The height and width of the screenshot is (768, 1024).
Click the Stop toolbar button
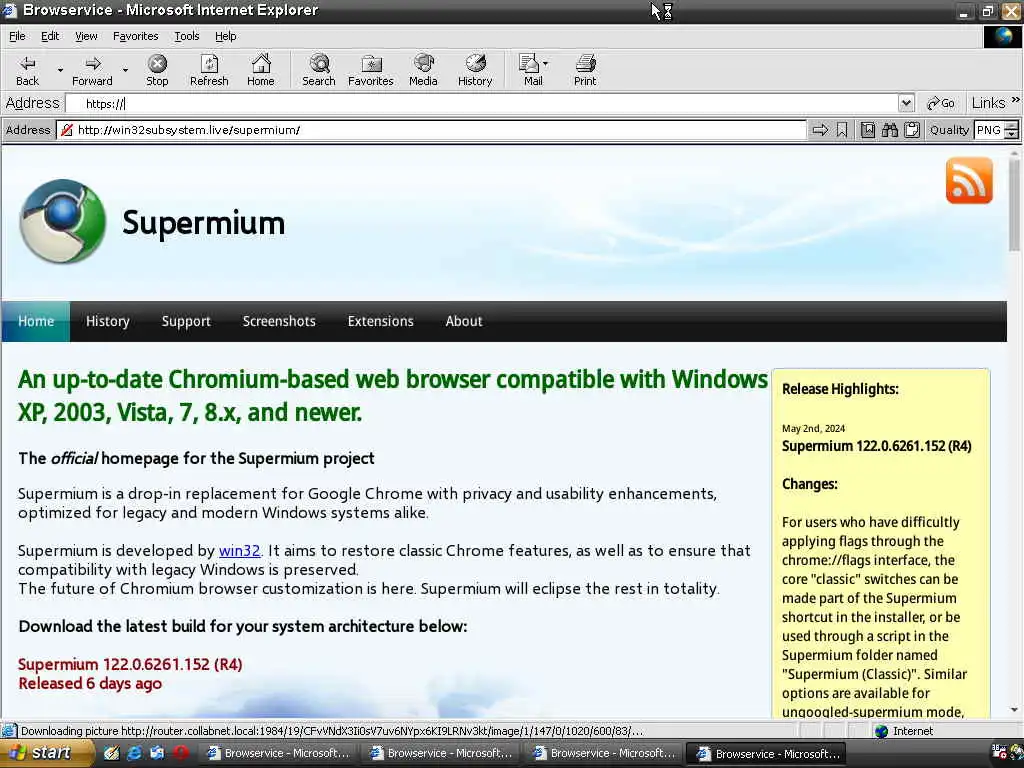tap(157, 70)
